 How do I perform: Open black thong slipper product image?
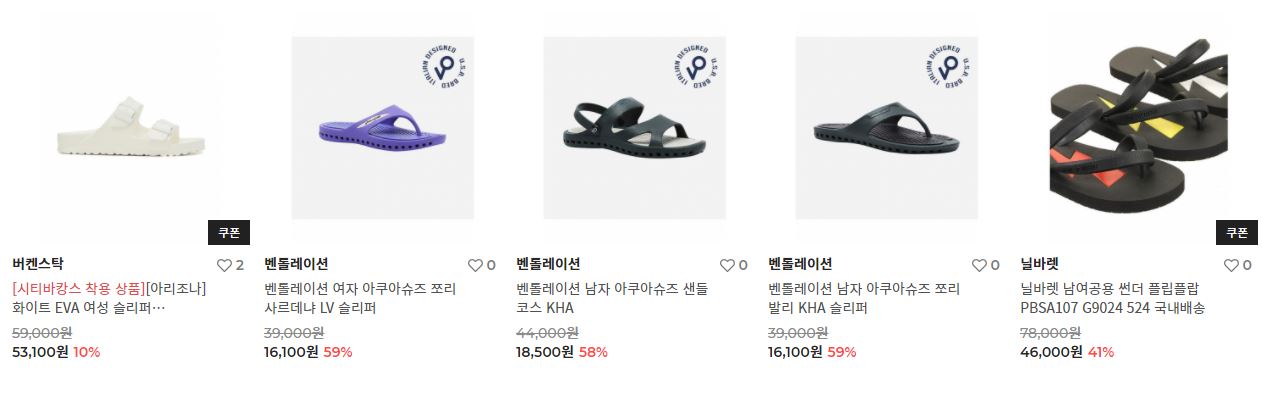[886, 128]
